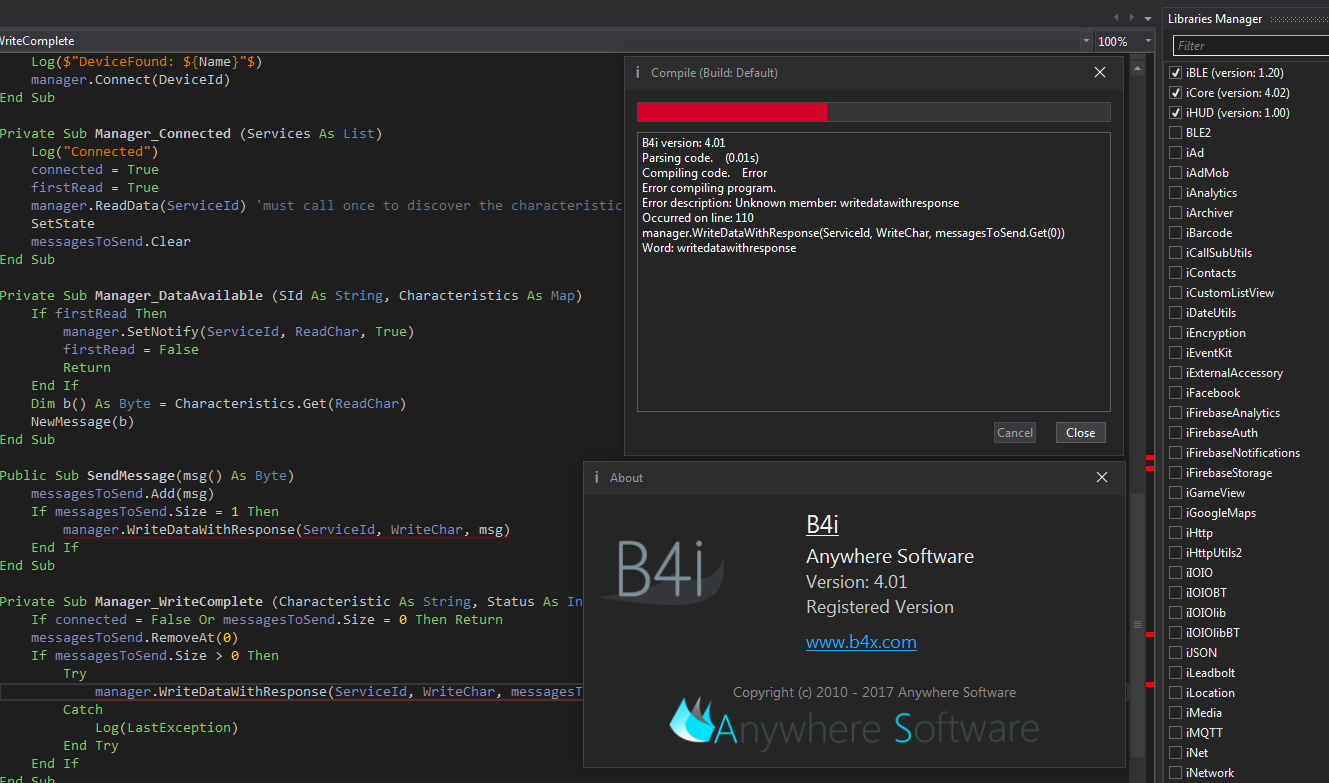Uncheck the iBLE (version: 1.20) library
Image resolution: width=1329 pixels, height=783 pixels.
pyautogui.click(x=1177, y=73)
